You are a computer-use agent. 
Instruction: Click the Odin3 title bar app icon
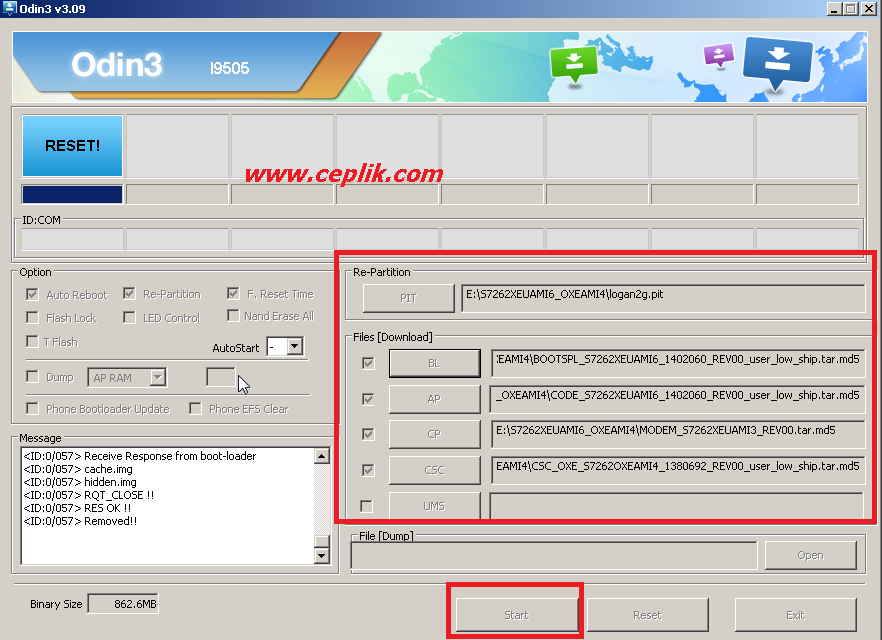coord(10,8)
